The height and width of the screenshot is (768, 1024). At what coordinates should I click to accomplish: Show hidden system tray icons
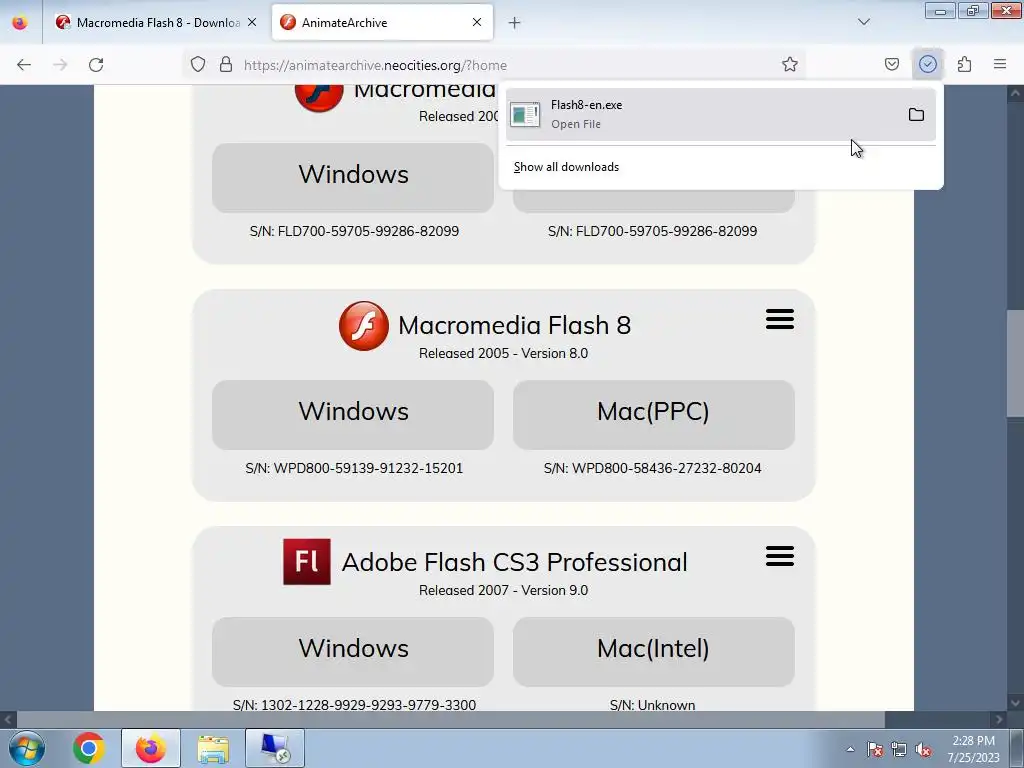[850, 749]
